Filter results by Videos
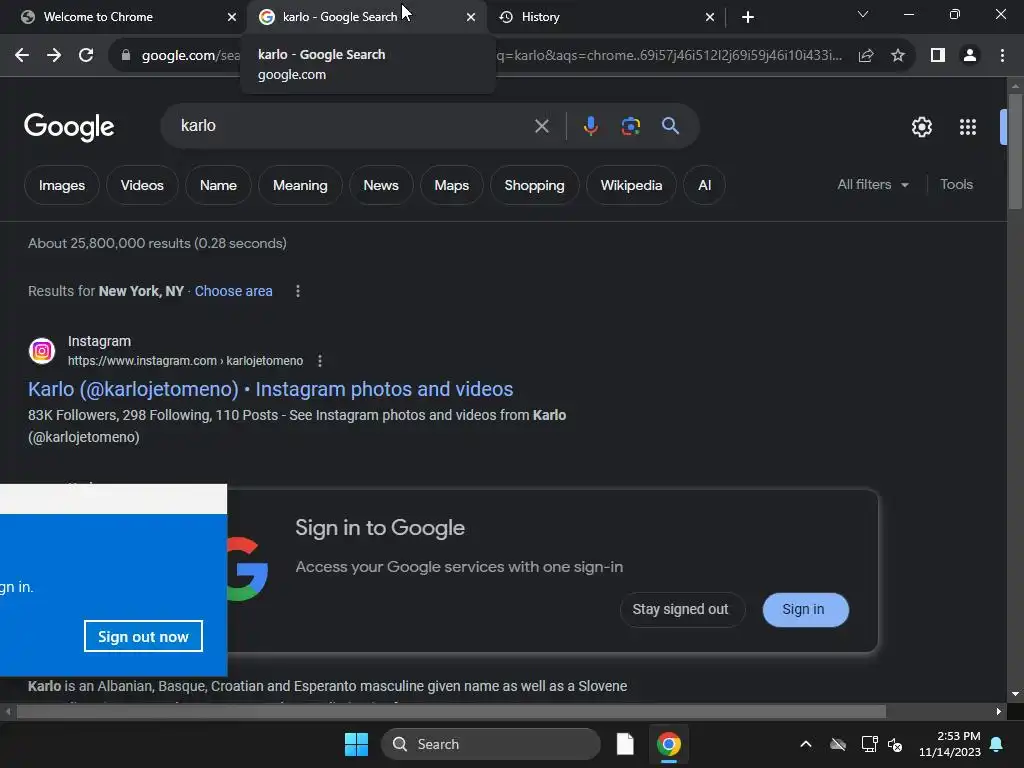Screen dimensions: 1024x768 click(142, 185)
